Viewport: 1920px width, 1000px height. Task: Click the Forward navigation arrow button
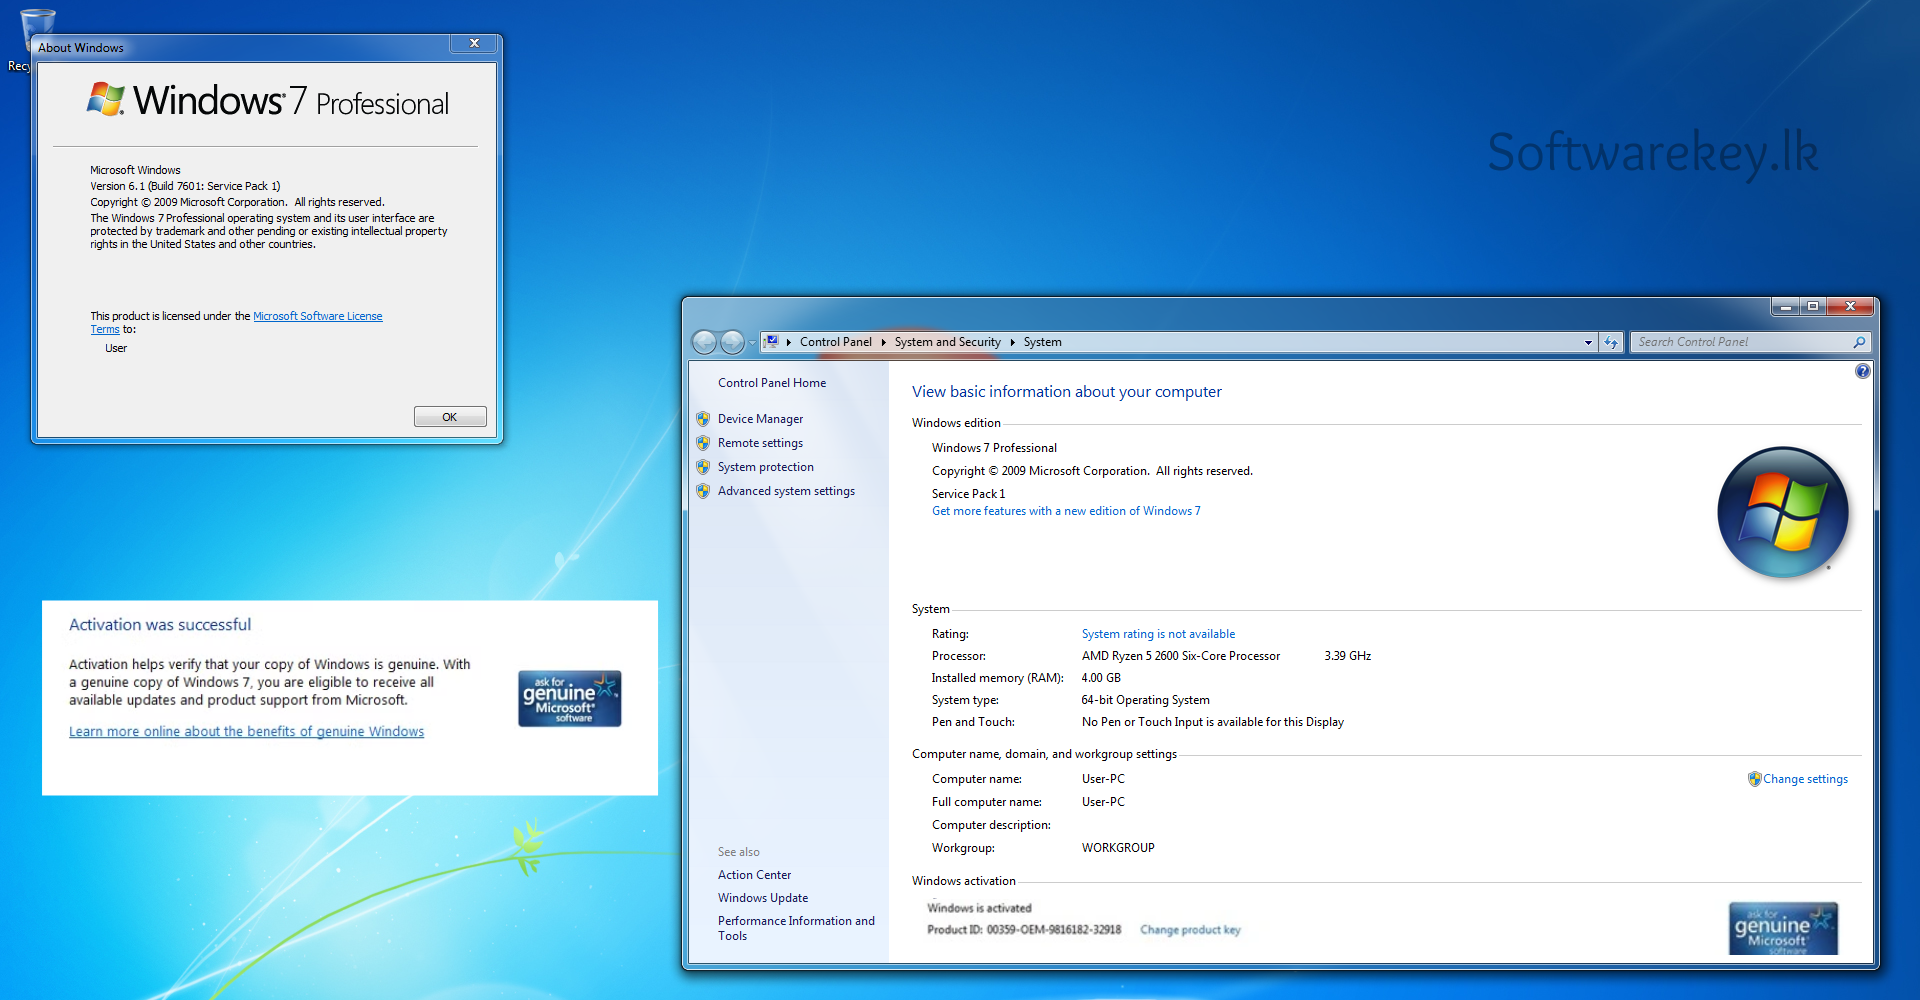732,343
